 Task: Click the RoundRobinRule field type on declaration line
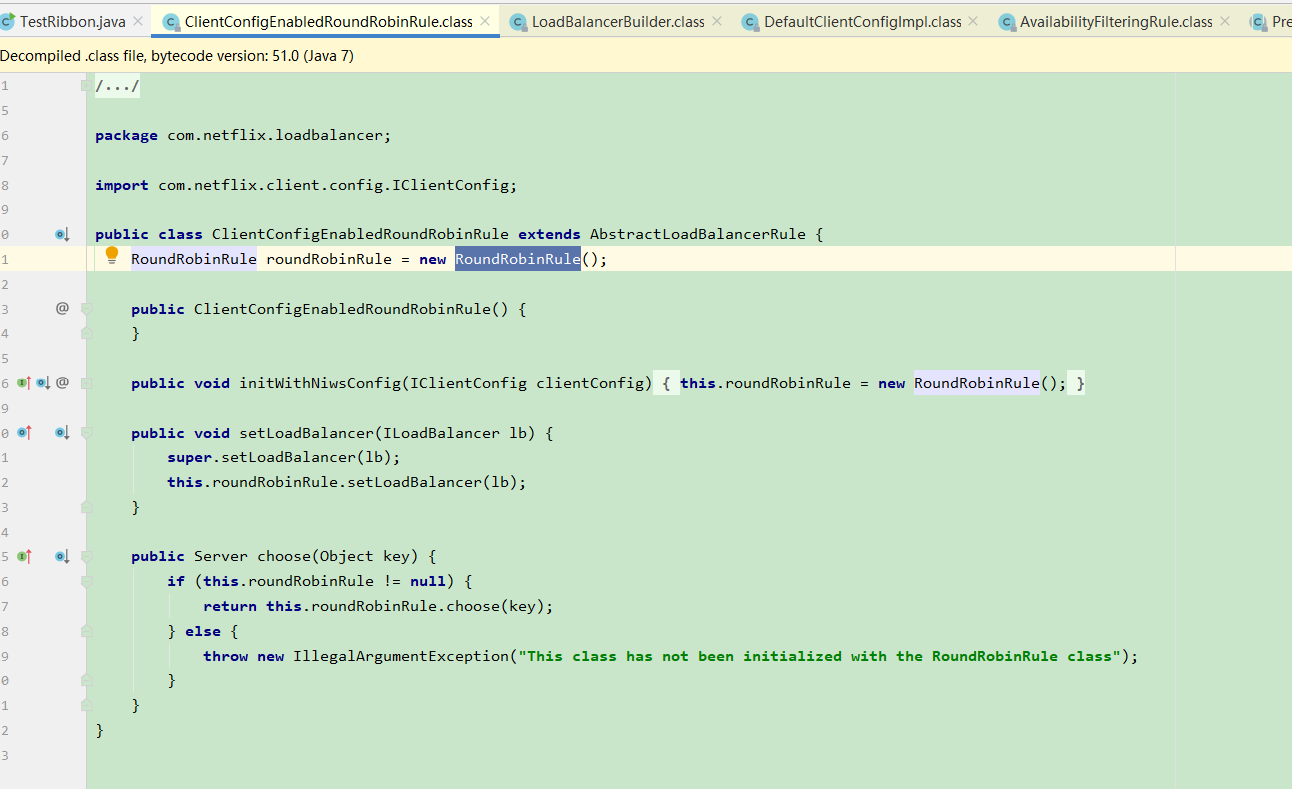[x=194, y=259]
